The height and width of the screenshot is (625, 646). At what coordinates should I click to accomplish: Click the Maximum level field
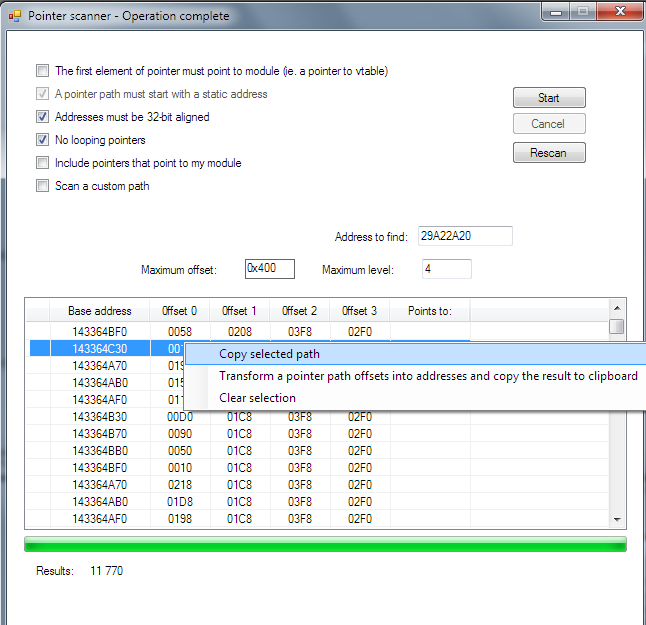tap(446, 269)
